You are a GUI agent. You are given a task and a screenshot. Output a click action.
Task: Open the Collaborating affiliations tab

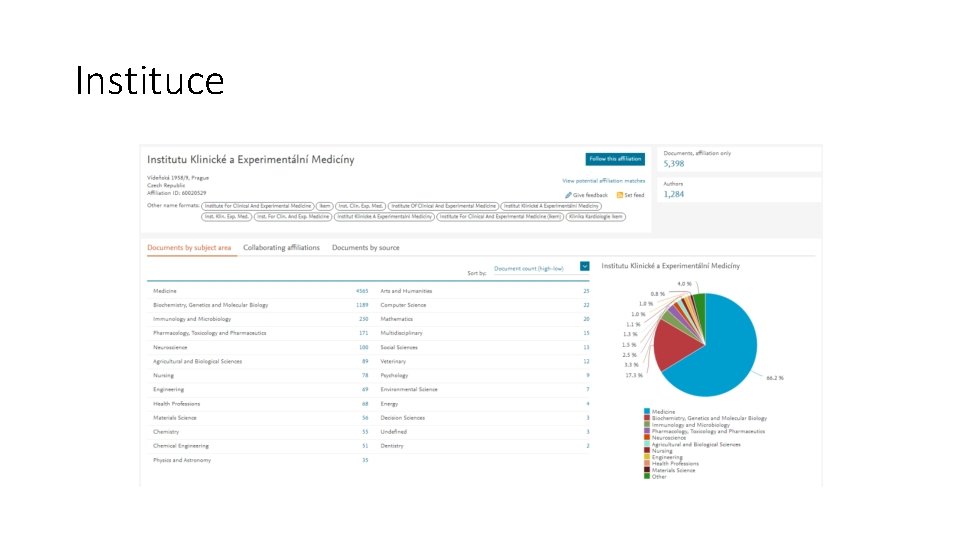tap(282, 248)
